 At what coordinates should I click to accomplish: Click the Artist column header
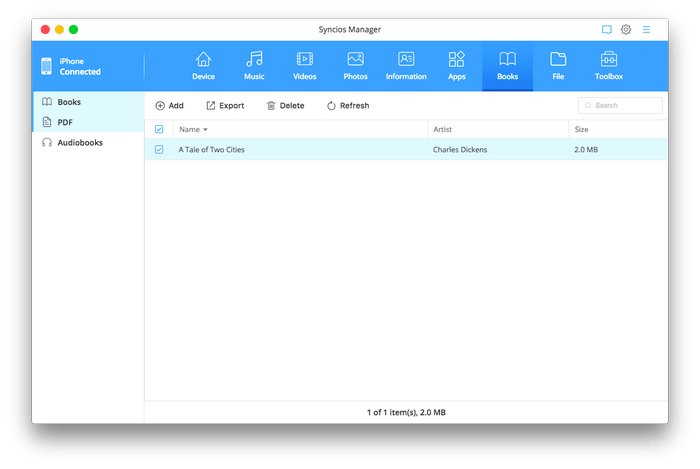[498, 129]
